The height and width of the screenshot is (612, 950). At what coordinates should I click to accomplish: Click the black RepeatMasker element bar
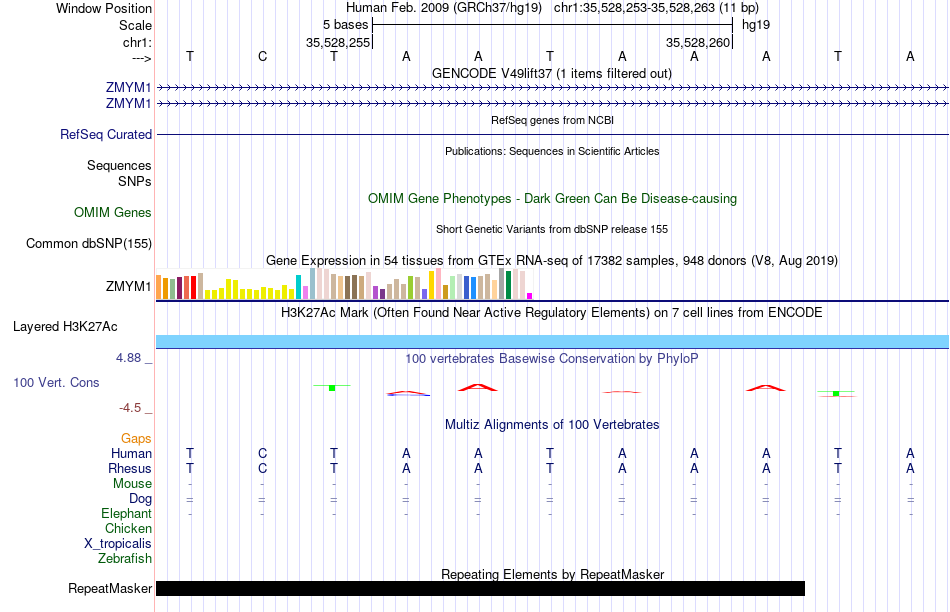pyautogui.click(x=480, y=588)
